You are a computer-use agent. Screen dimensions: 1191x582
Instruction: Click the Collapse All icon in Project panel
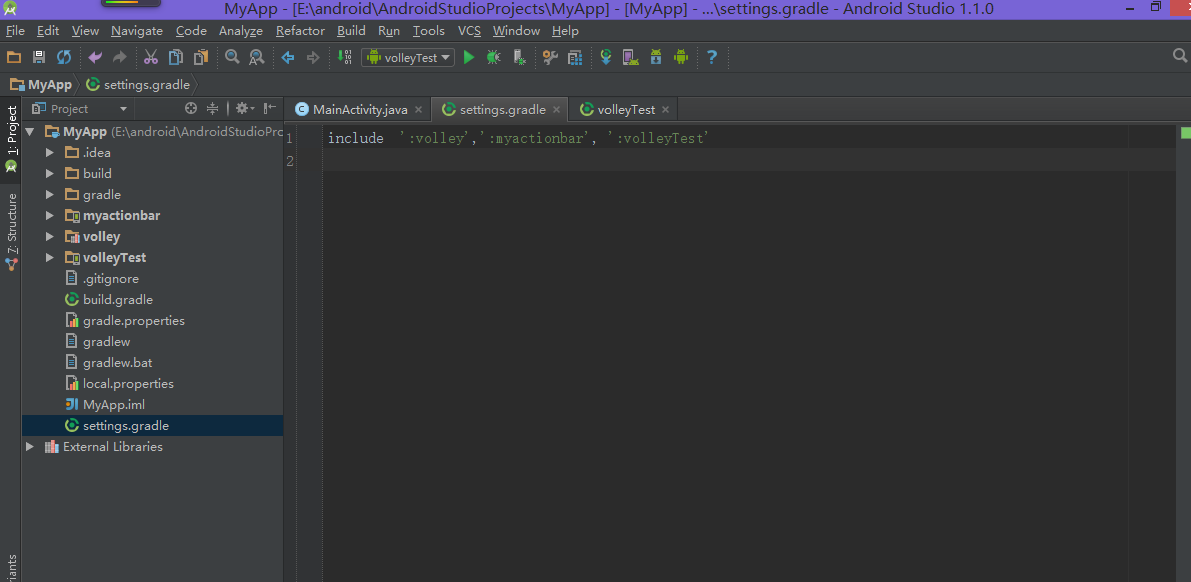click(x=213, y=109)
